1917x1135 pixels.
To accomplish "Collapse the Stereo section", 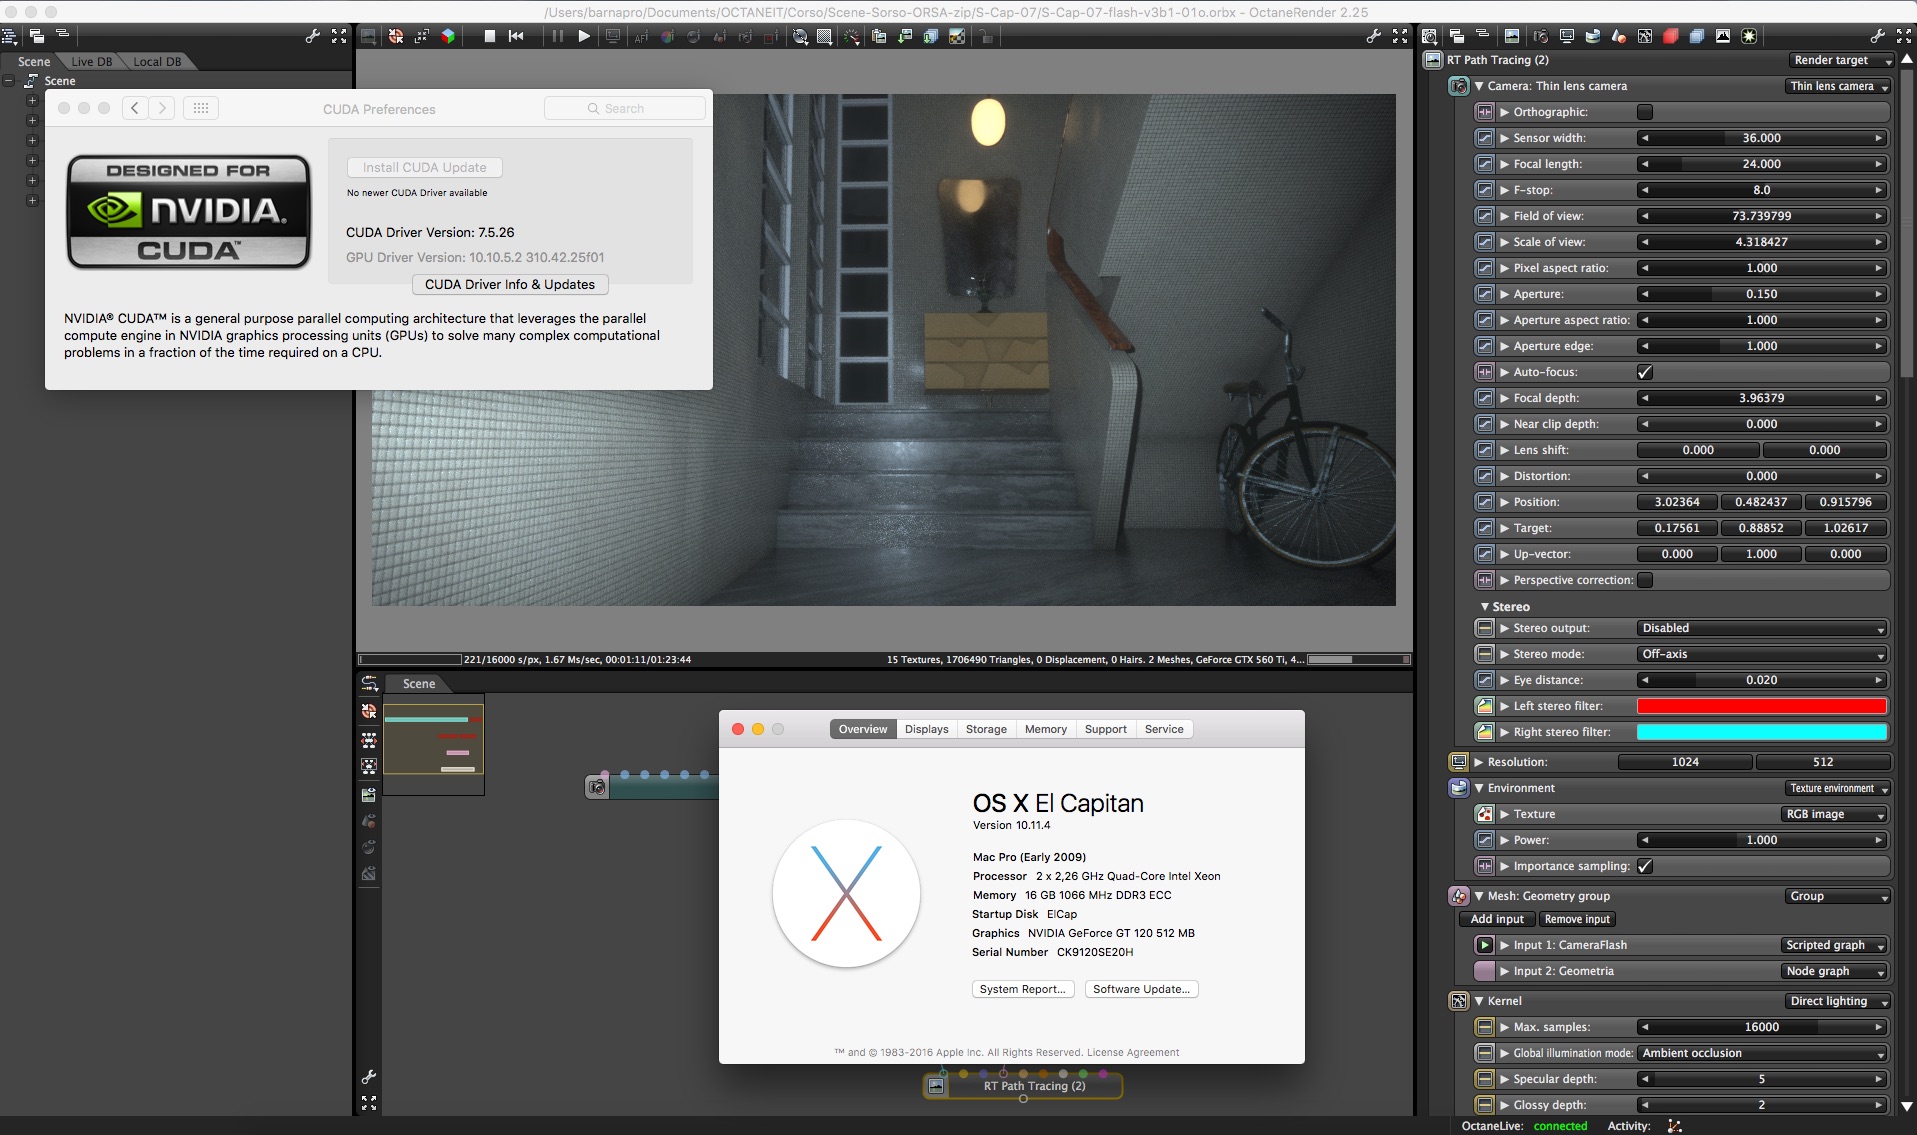I will pos(1485,607).
